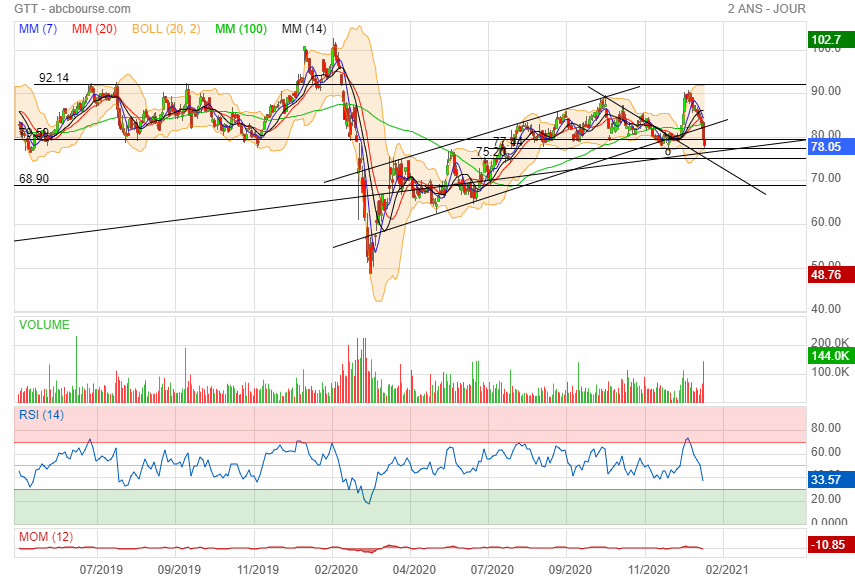Click the 75.20 level annotation
Image resolution: width=855 pixels, height=580 pixels.
tap(491, 152)
